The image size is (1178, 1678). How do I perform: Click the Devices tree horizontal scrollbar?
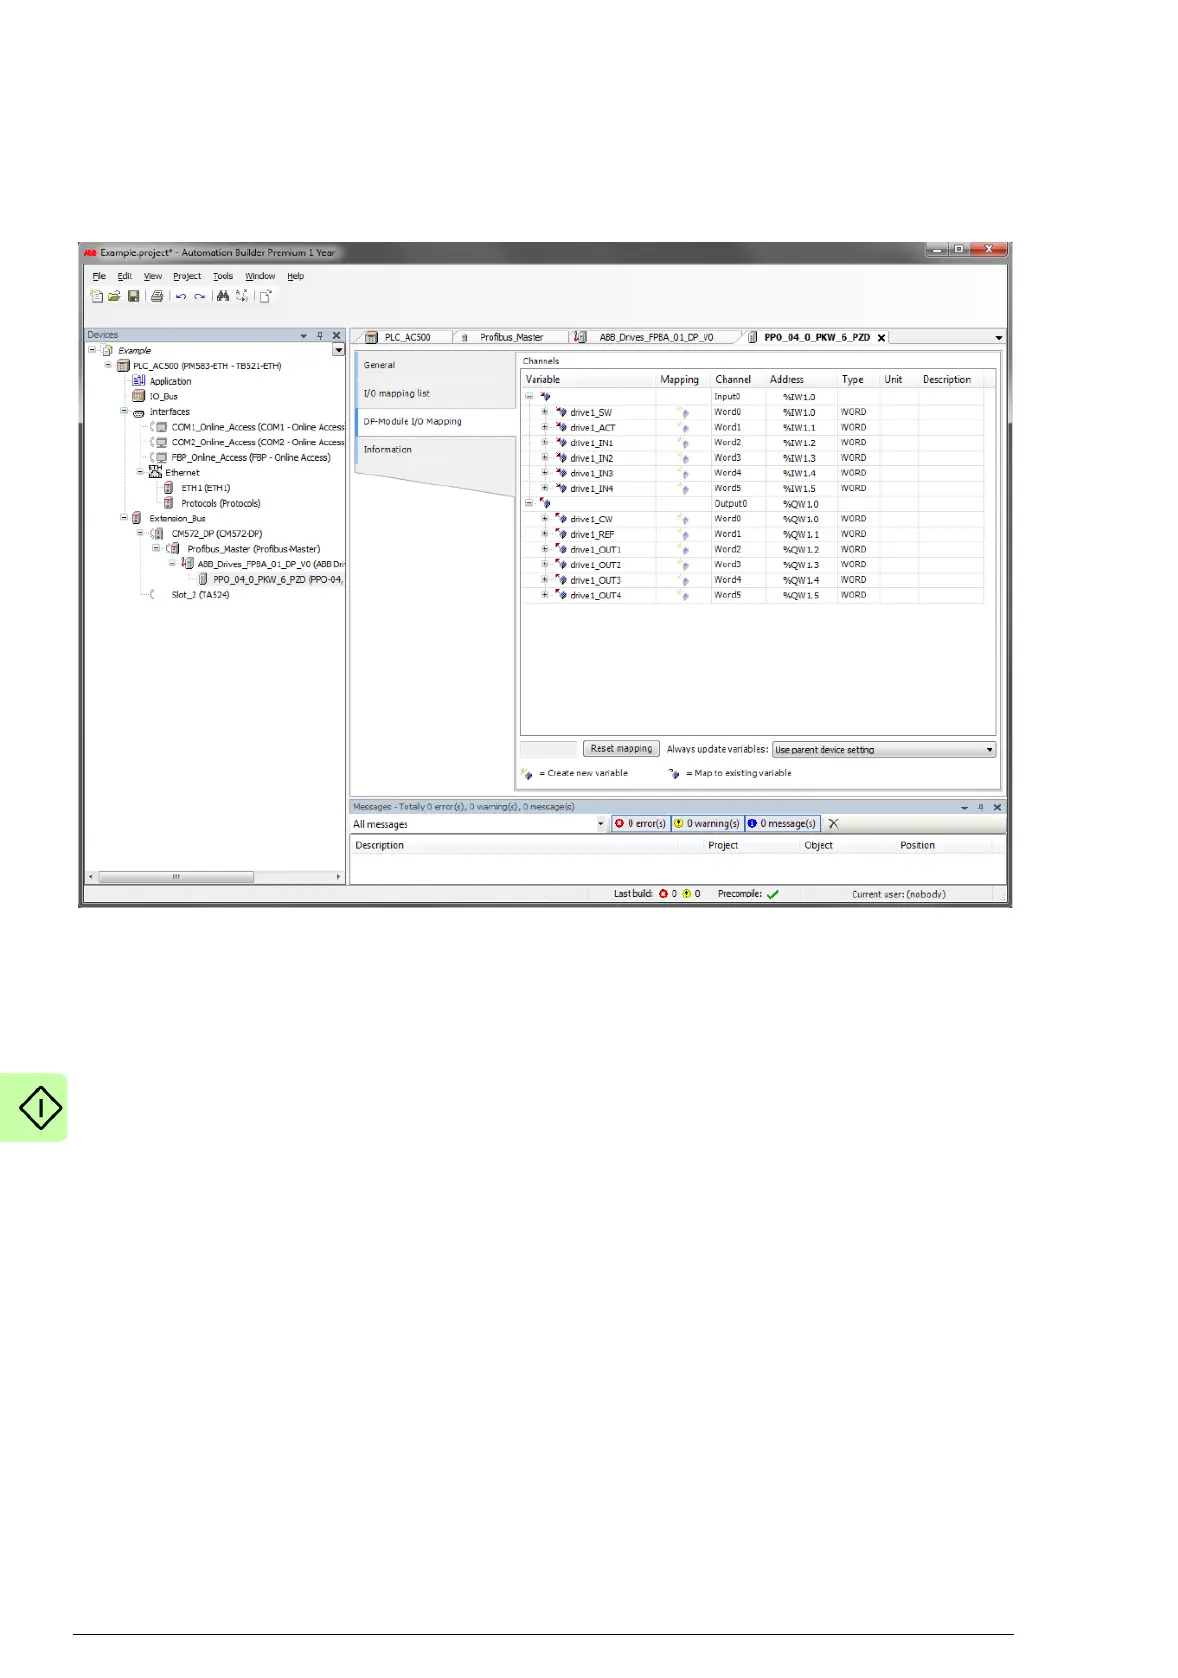(176, 877)
